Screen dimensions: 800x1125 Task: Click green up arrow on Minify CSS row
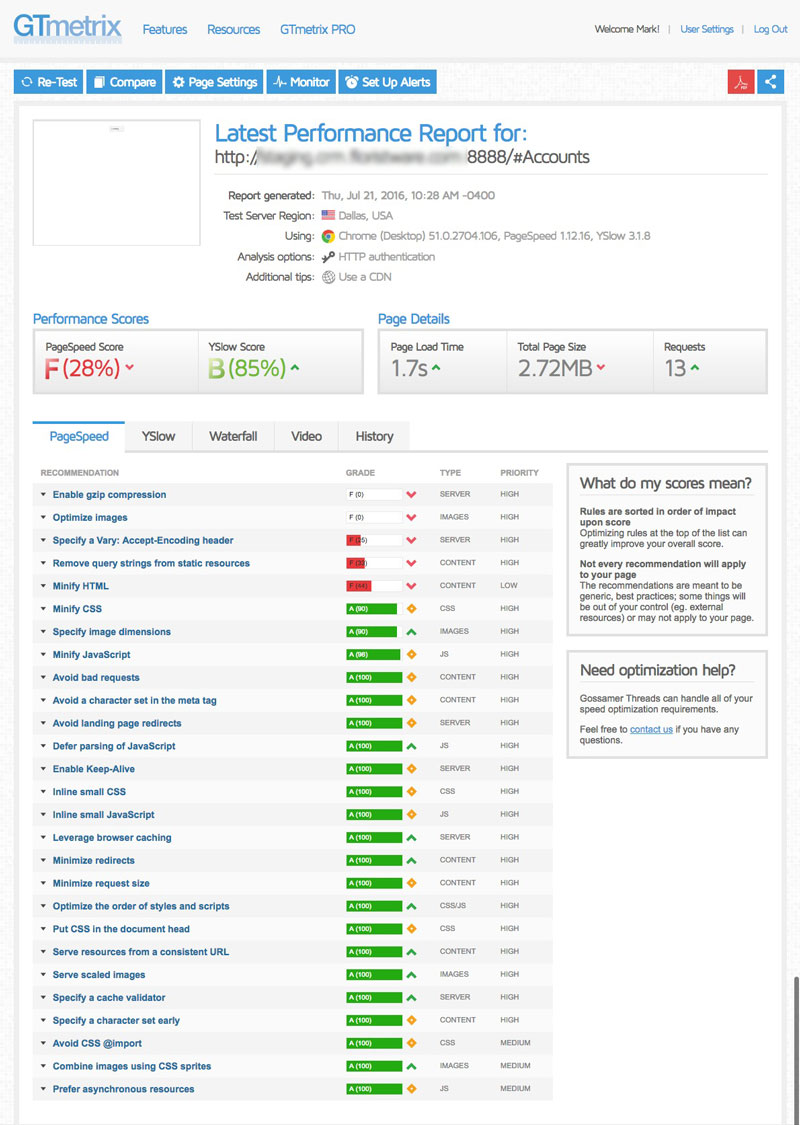click(411, 609)
